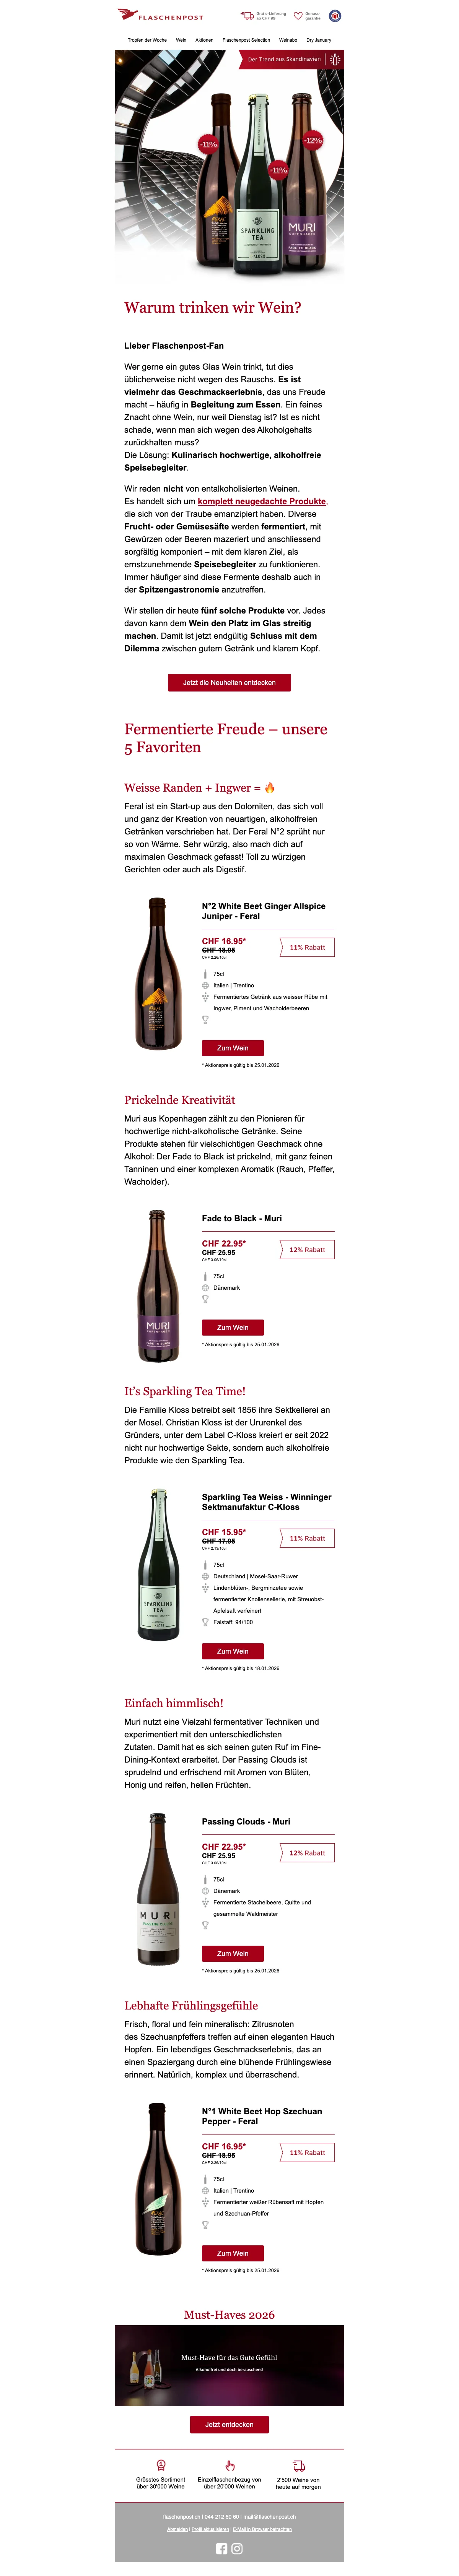Click Zum Wein under Fade to Black

tap(232, 1327)
